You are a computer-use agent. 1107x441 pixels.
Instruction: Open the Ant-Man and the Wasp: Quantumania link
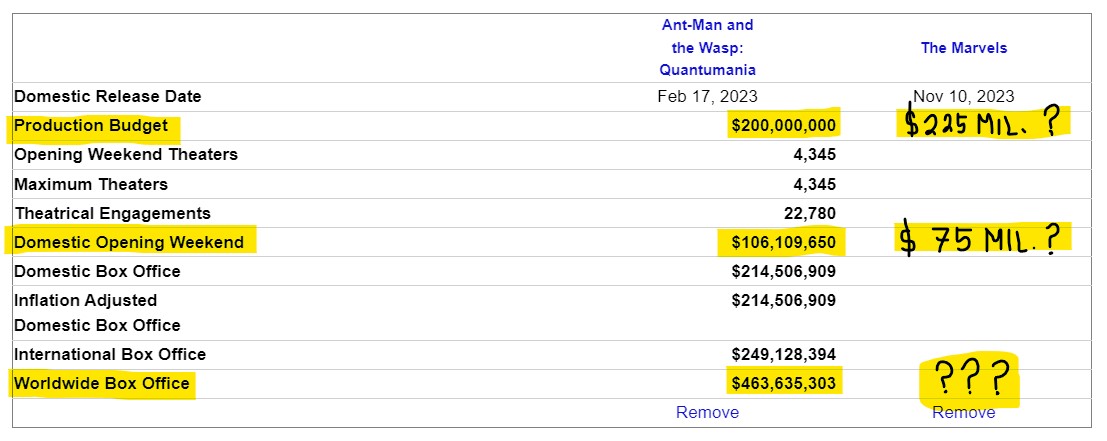(x=707, y=47)
